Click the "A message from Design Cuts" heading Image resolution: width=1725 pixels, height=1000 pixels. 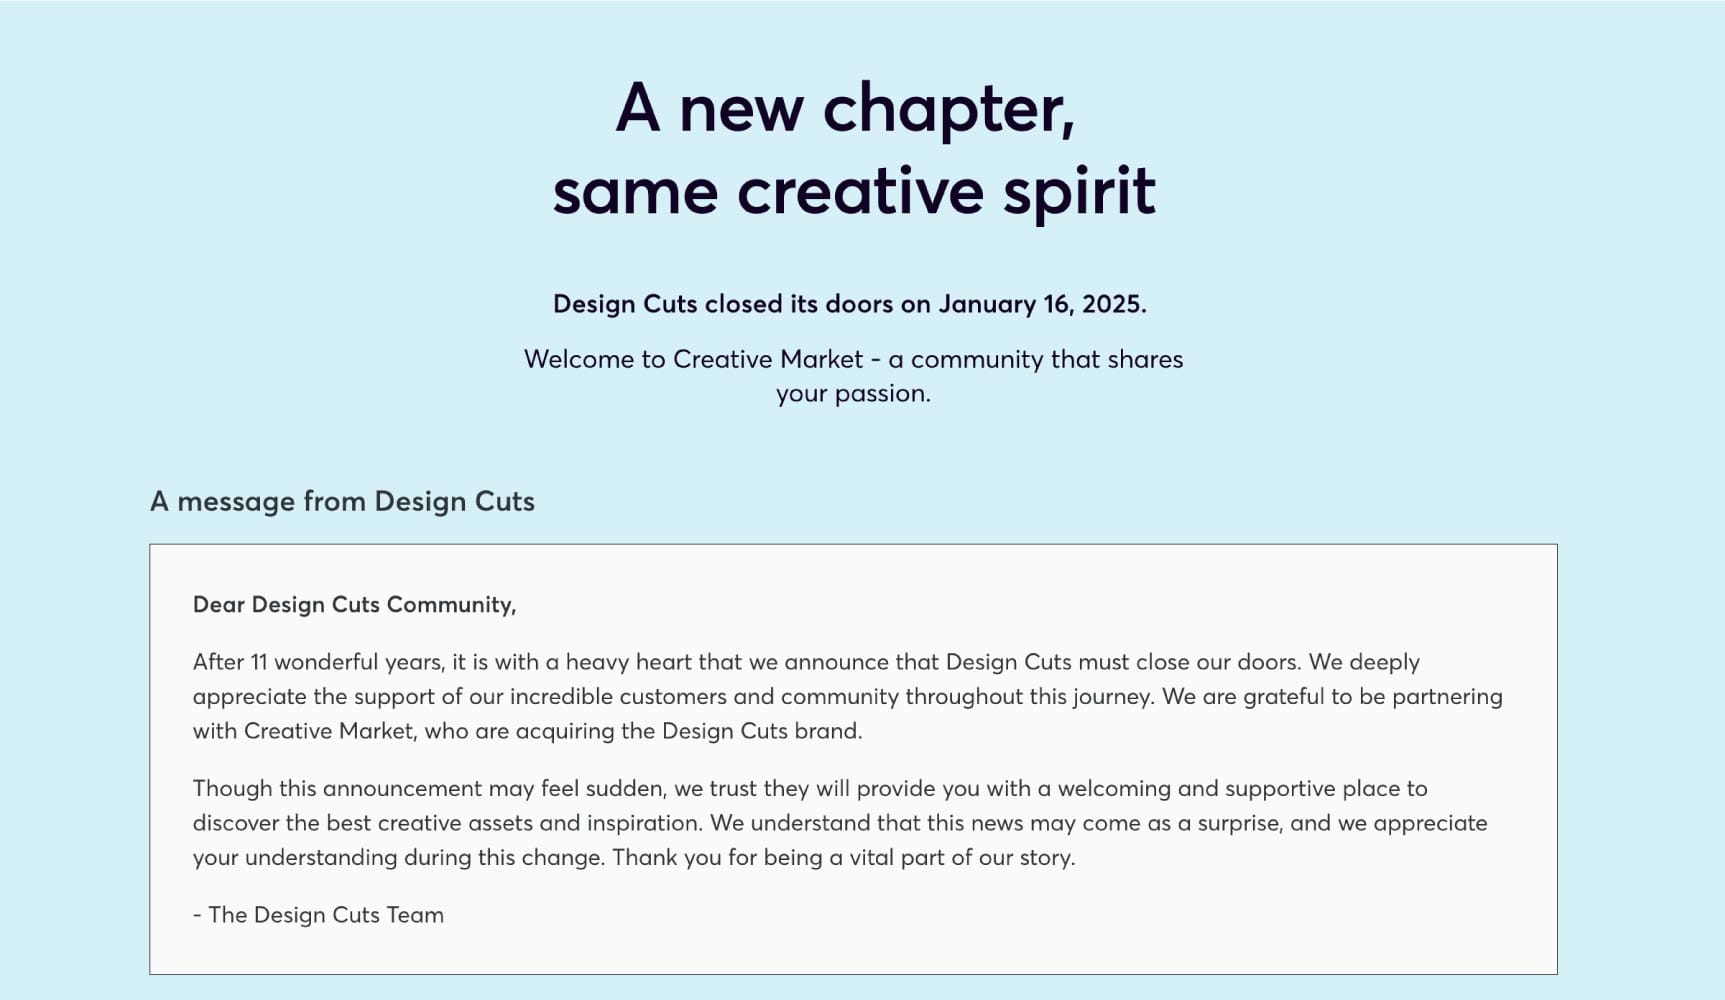[342, 501]
